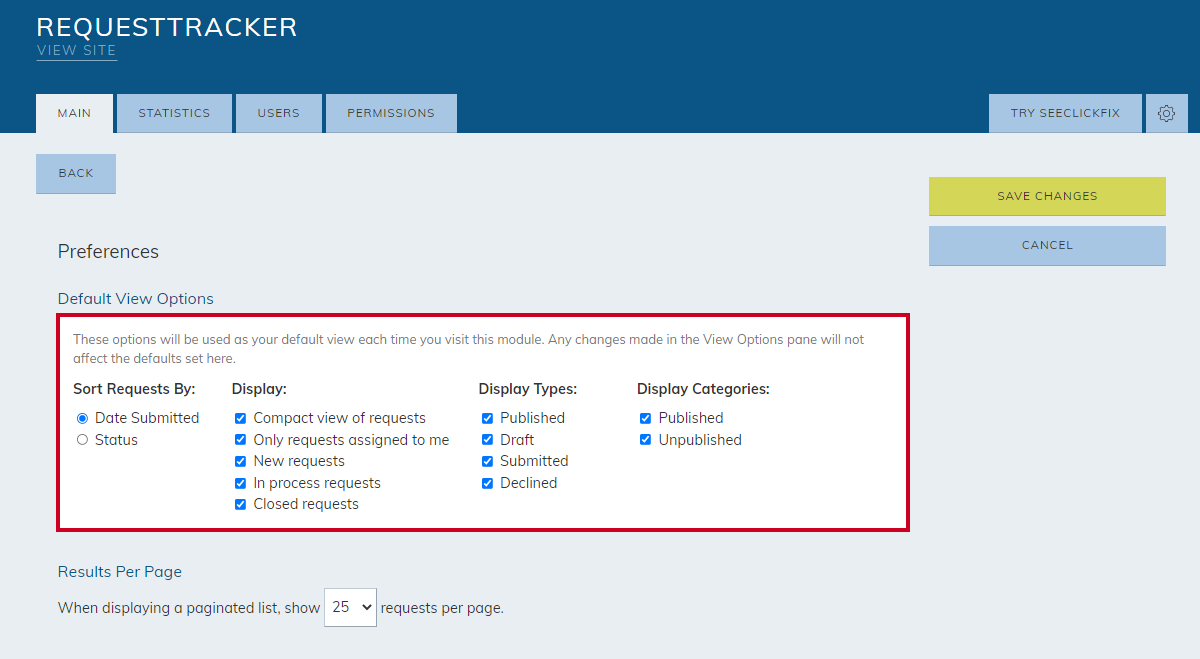Toggle Compact view of requests checkbox
Viewport: 1200px width, 659px height.
point(240,418)
